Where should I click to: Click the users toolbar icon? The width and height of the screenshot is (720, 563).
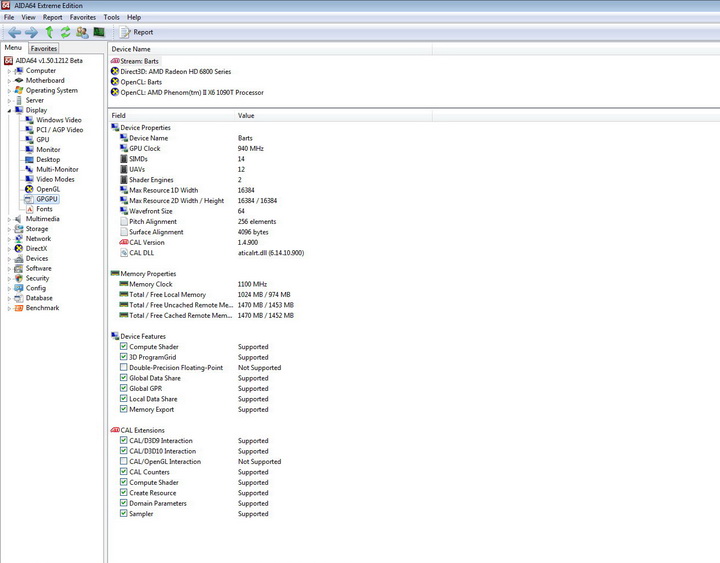(x=82, y=32)
